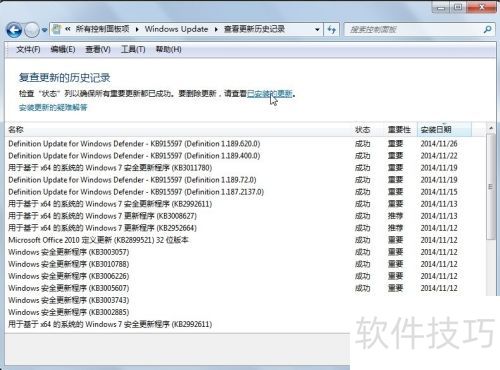Expand arrow after Windows Update breadcrumb

[216, 29]
